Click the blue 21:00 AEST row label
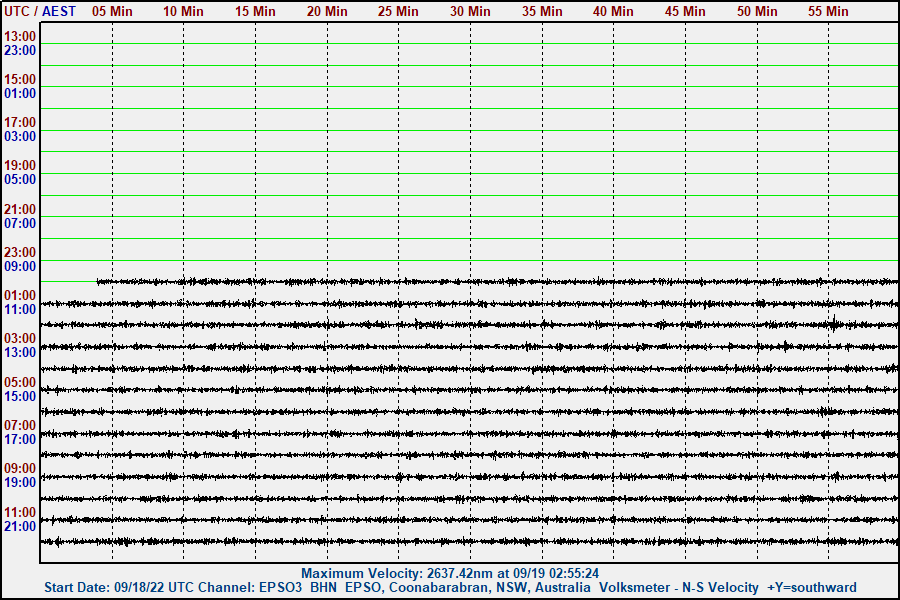This screenshot has width=900, height=600. point(20,527)
